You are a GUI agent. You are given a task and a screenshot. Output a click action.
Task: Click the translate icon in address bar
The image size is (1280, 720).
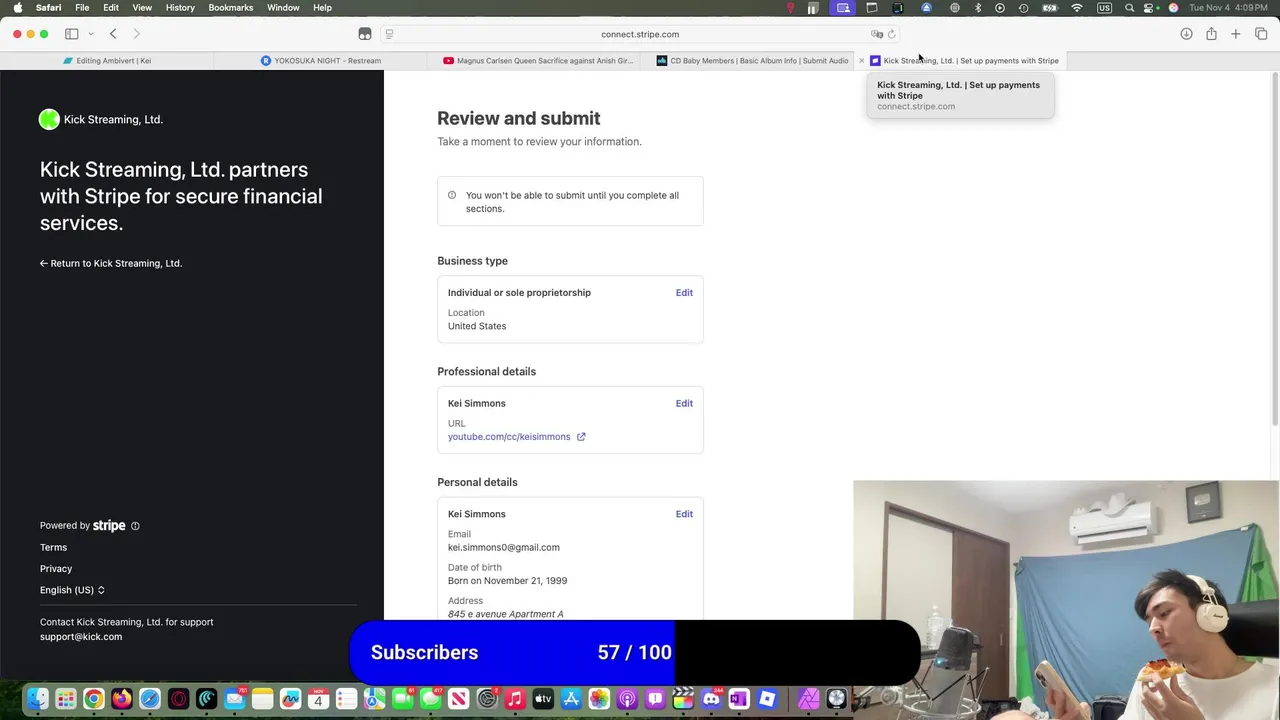coord(877,34)
